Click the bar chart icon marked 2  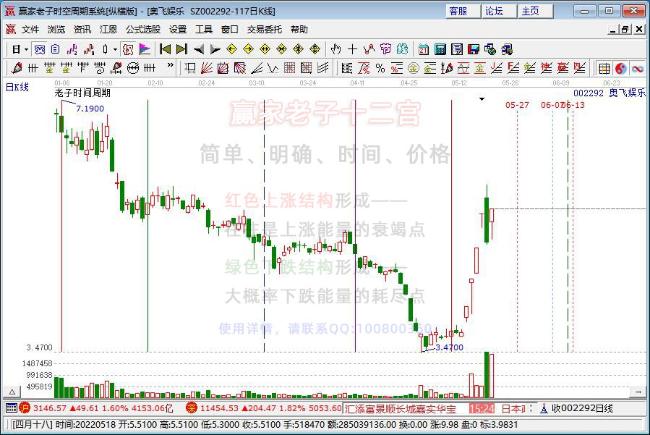(x=72, y=49)
